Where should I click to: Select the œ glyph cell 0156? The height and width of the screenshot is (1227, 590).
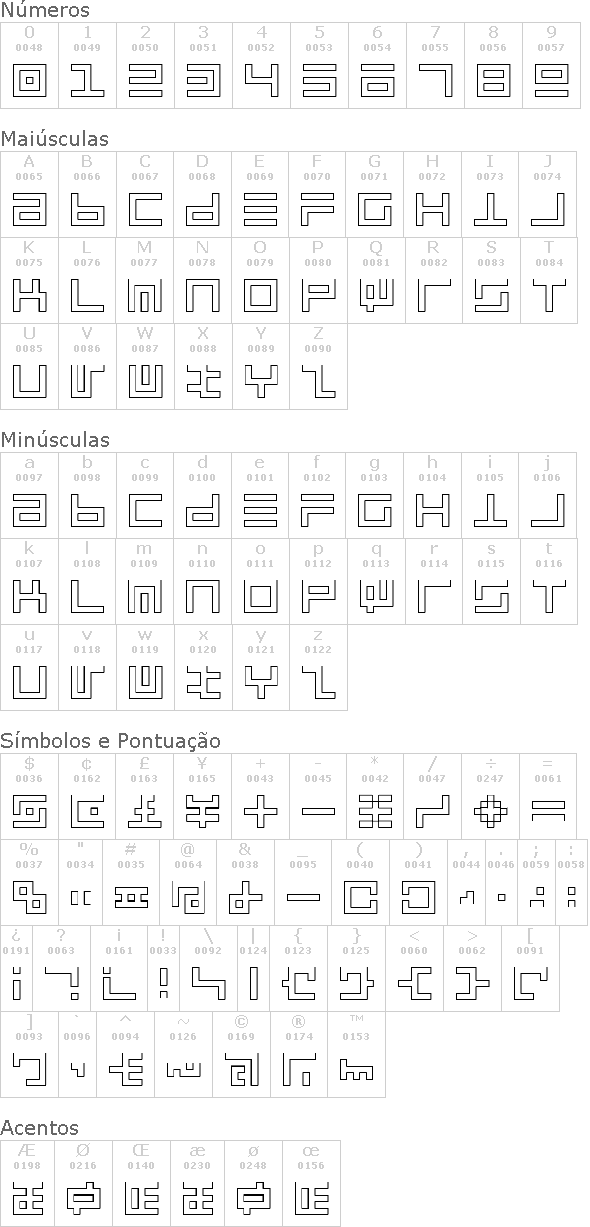point(312,1183)
